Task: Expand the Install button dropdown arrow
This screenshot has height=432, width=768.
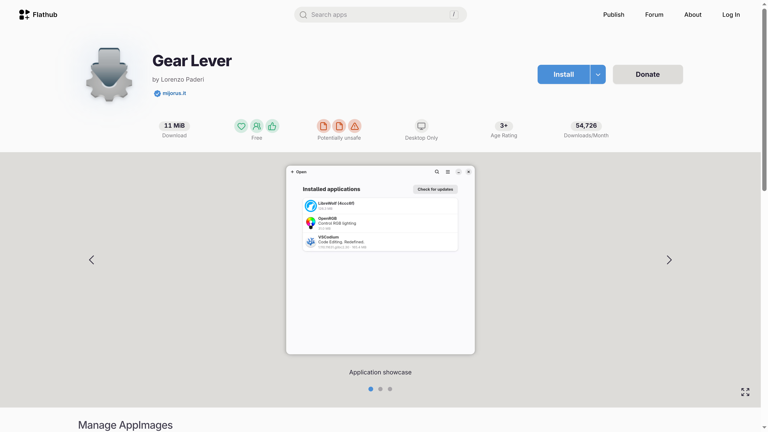Action: [598, 74]
